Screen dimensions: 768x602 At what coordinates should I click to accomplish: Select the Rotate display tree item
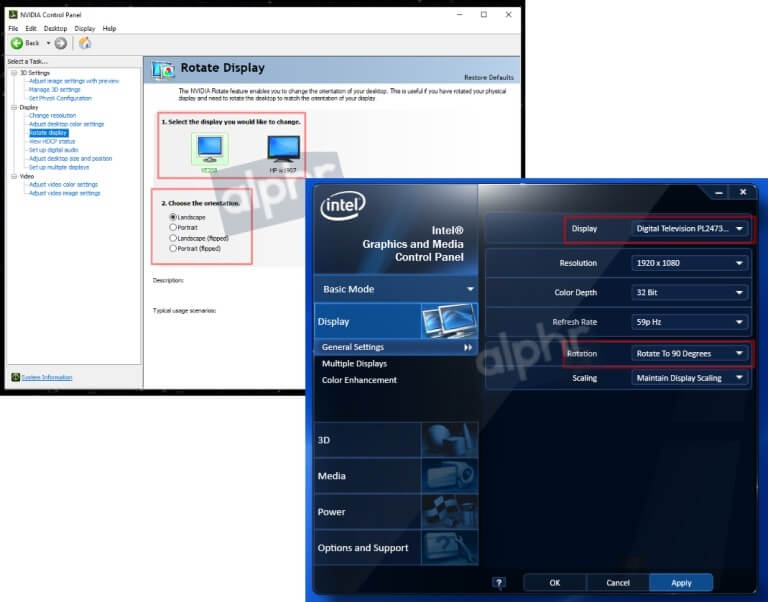point(48,133)
